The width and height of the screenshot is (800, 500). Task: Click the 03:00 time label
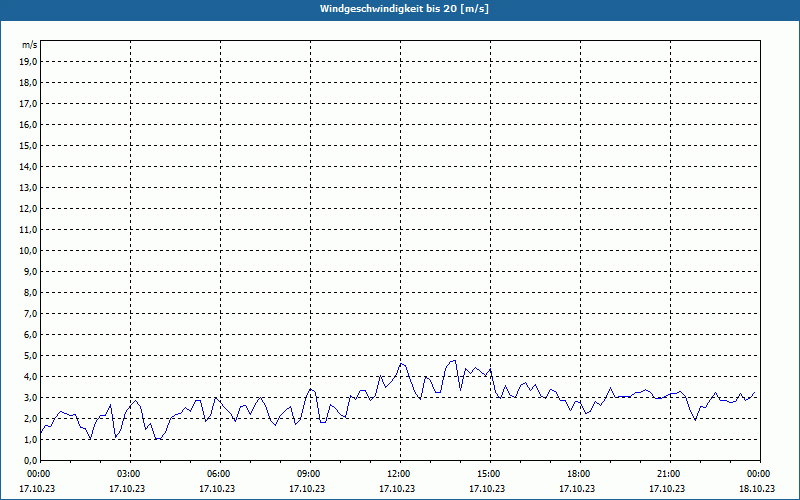(x=130, y=474)
